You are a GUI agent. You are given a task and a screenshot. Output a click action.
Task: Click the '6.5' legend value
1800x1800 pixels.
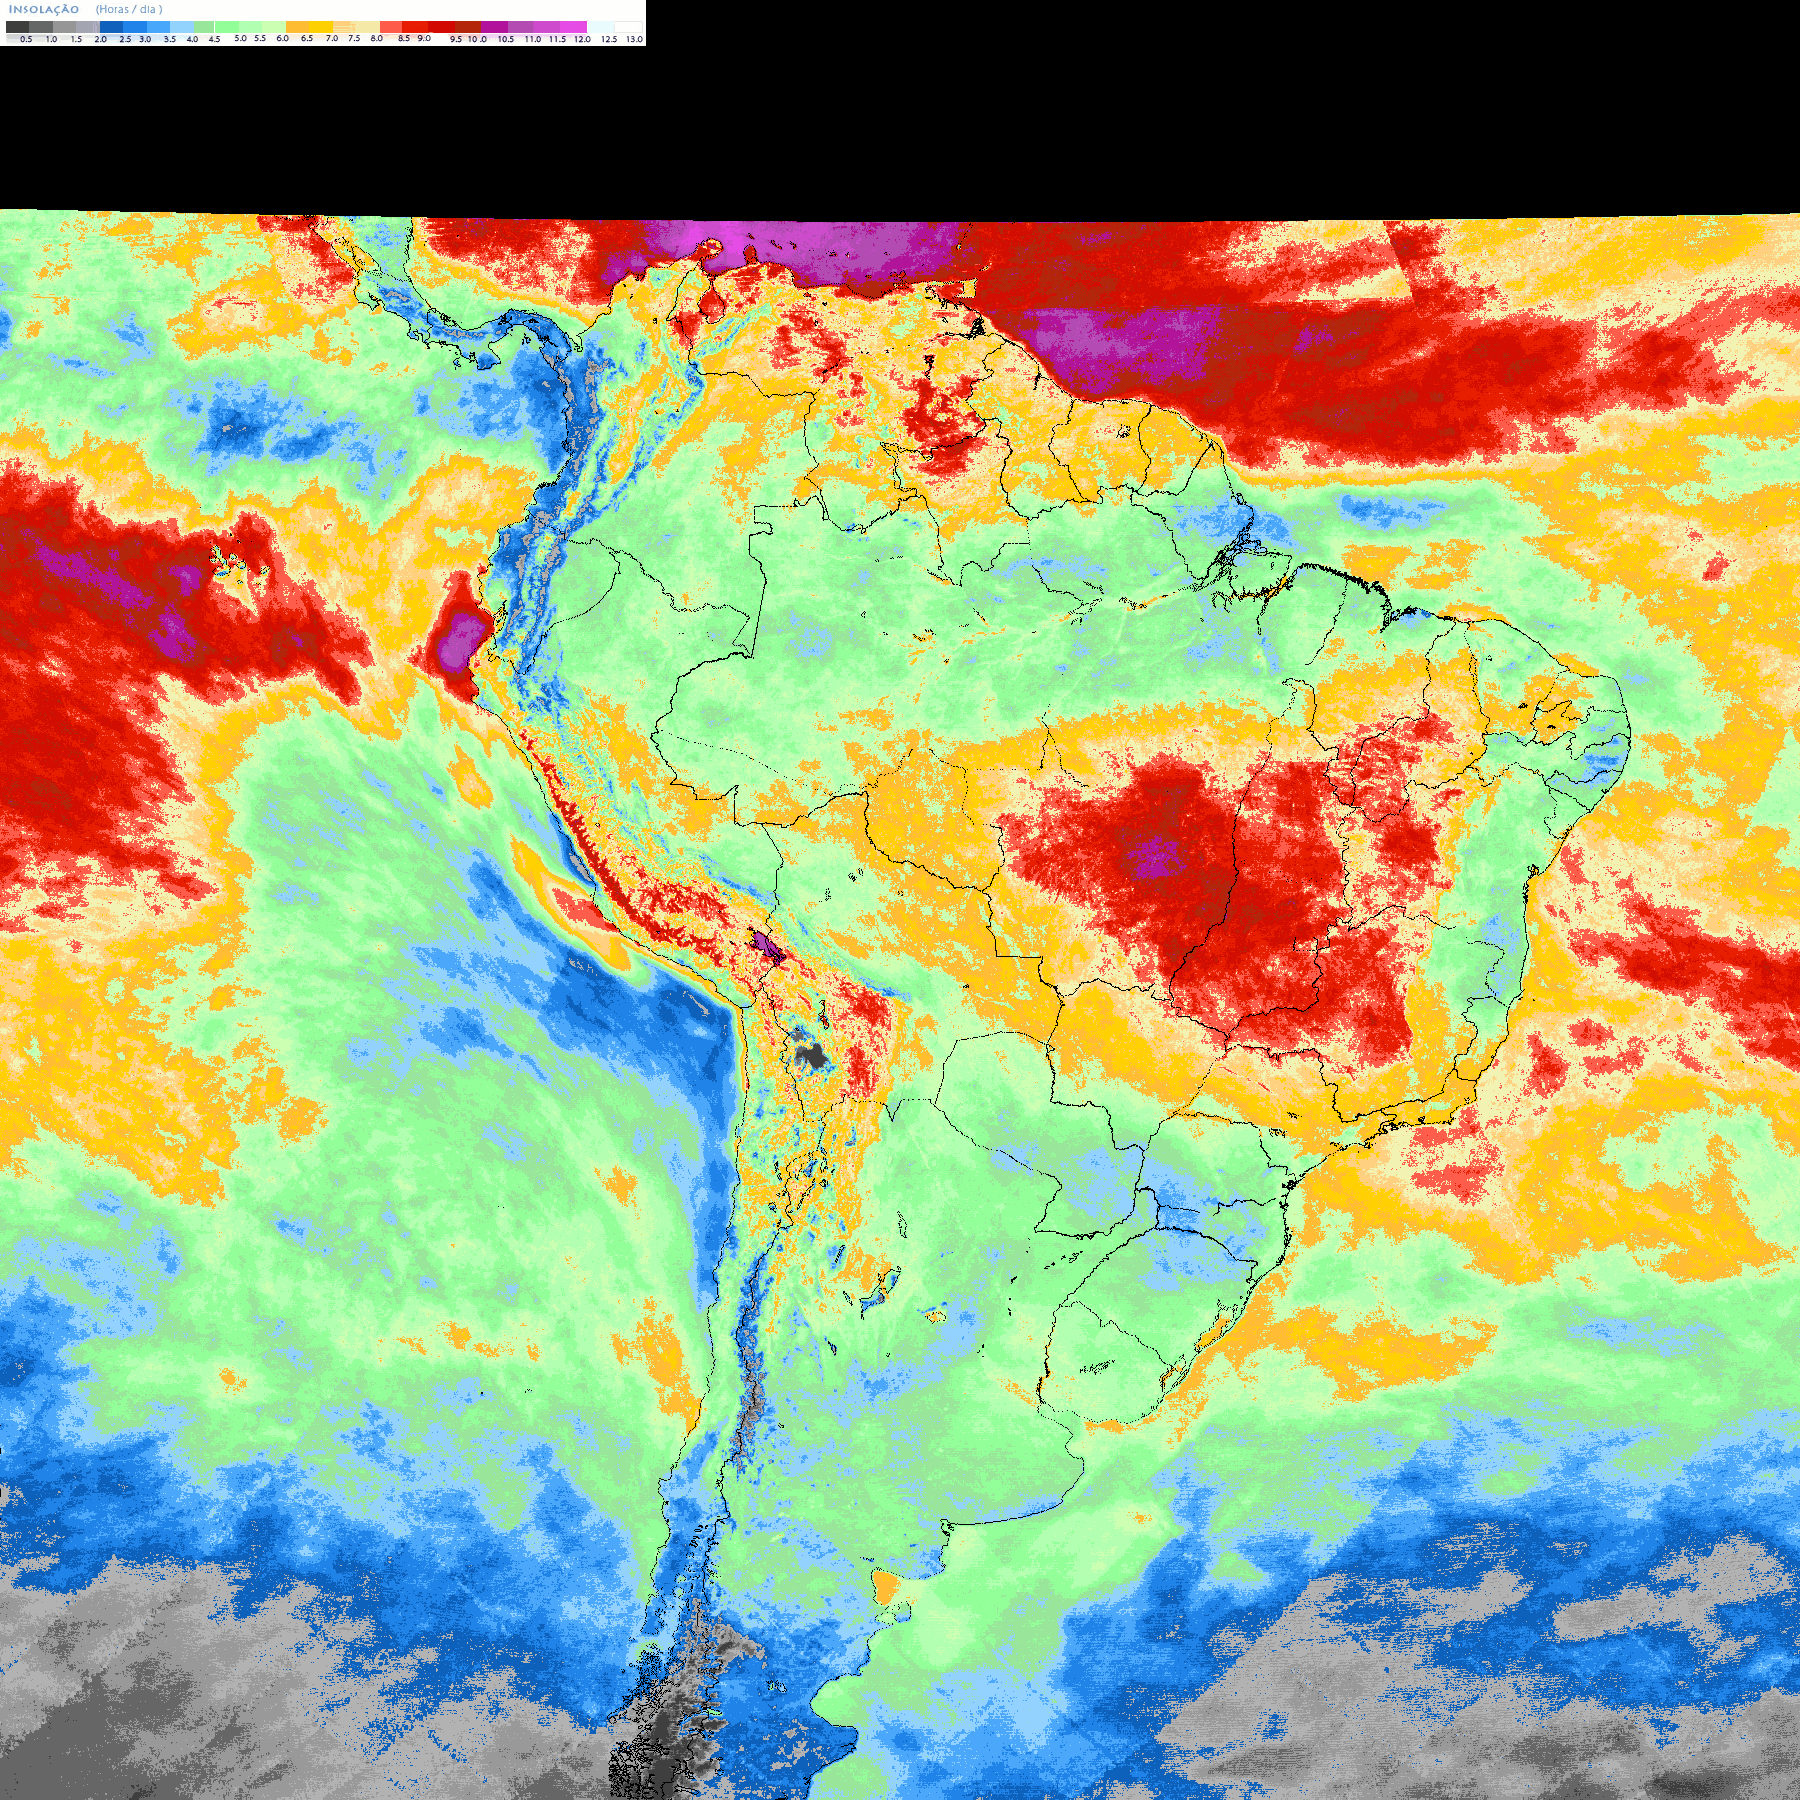[307, 38]
